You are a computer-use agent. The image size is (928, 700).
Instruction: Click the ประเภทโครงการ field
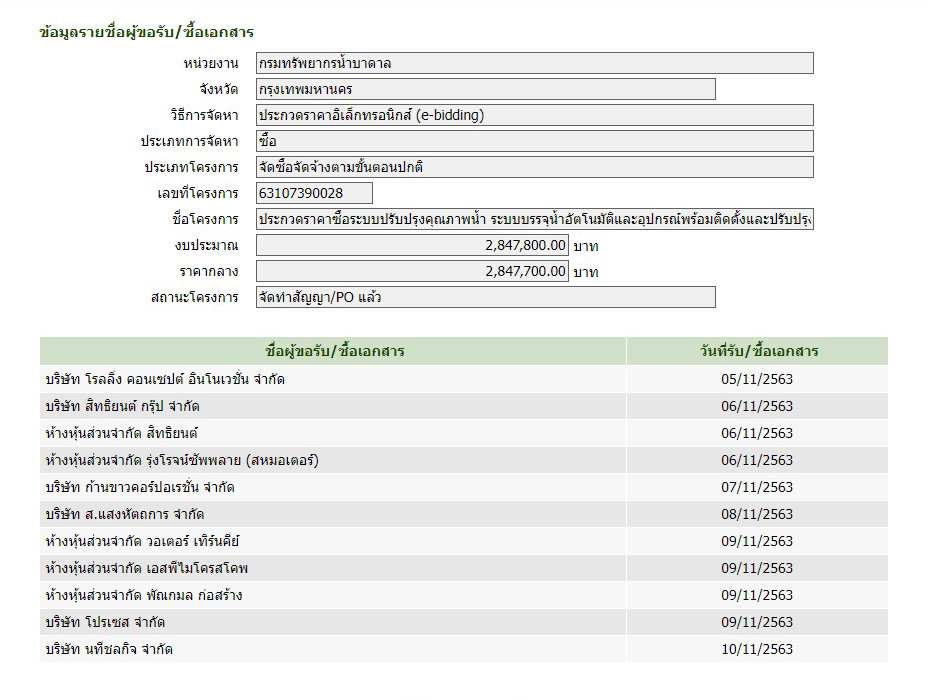coord(534,167)
